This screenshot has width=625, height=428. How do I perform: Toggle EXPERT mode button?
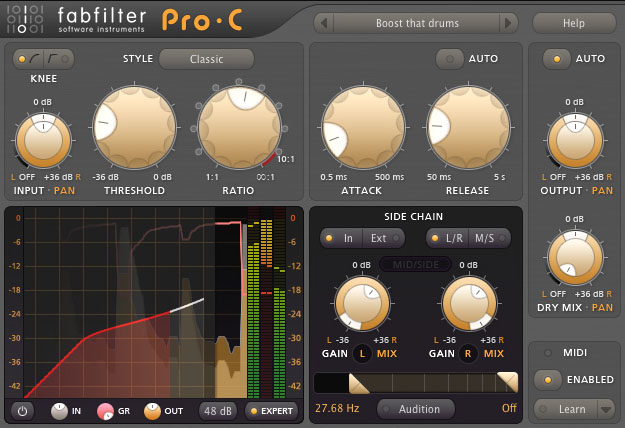[x=272, y=411]
